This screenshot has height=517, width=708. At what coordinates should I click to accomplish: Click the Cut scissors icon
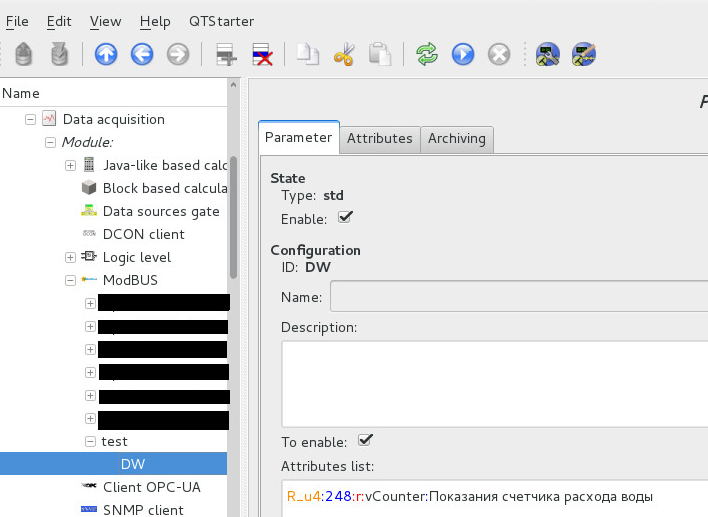tap(344, 54)
